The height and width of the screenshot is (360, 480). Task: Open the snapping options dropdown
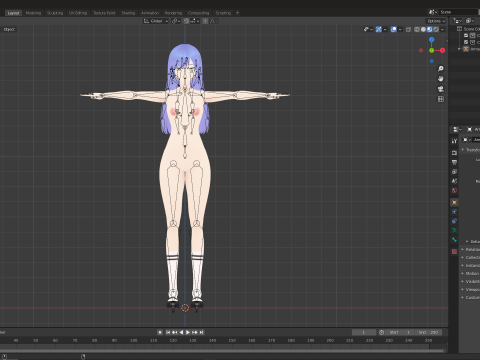pos(194,21)
